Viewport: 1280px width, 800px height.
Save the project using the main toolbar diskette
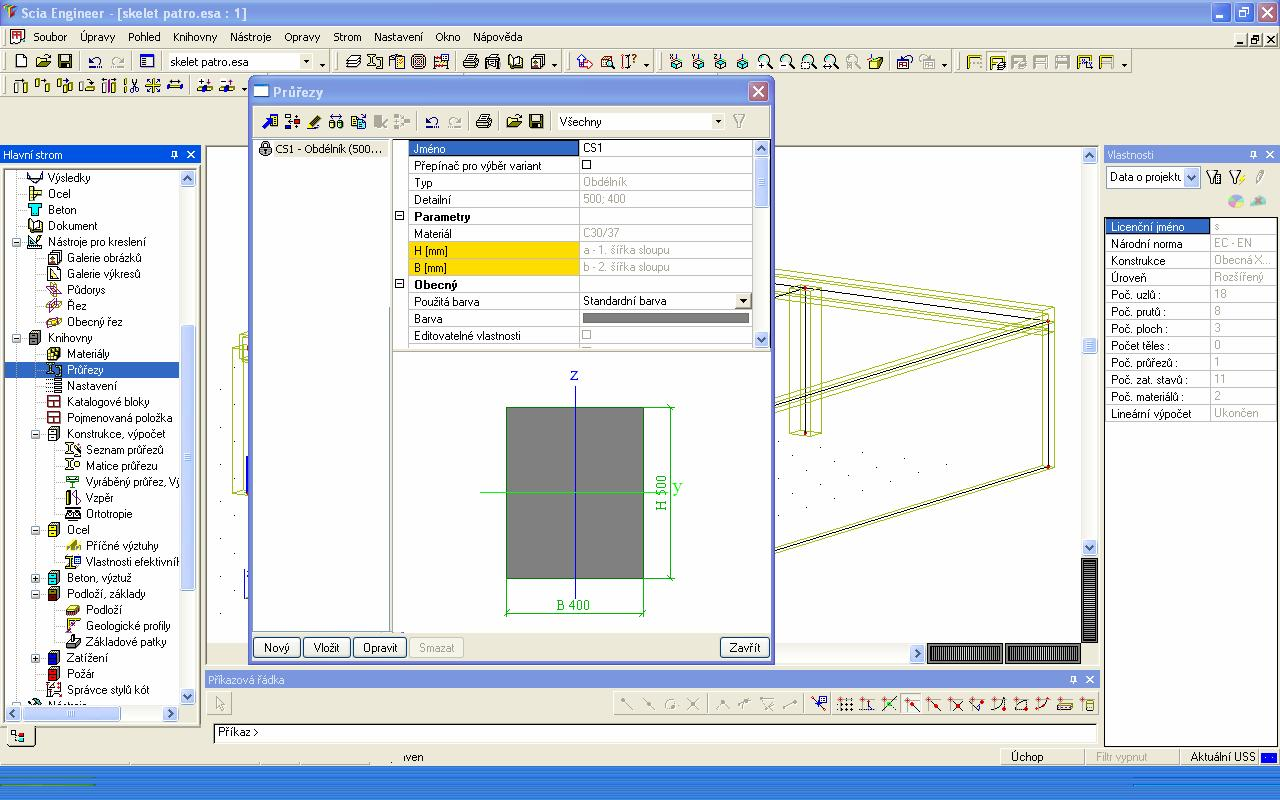(65, 62)
